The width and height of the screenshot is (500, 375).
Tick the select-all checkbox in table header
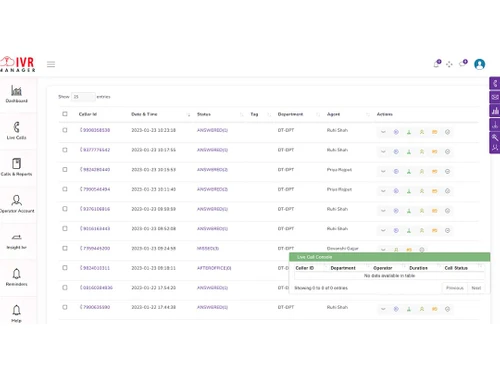tap(65, 114)
